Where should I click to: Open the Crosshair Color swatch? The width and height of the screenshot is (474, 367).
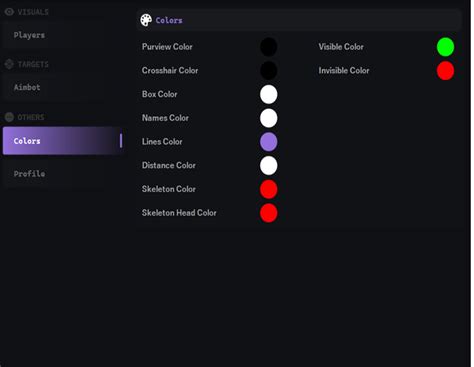[269, 70]
